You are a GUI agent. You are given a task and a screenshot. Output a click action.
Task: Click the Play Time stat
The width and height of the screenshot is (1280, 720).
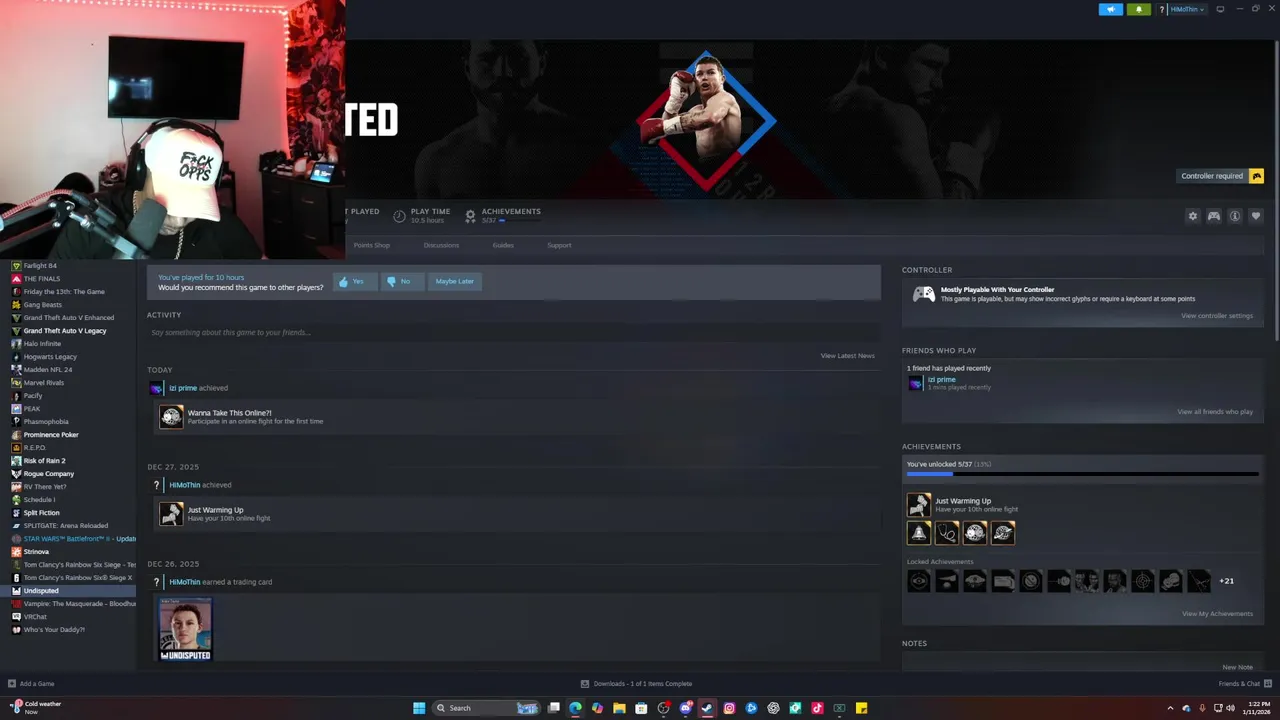[421, 215]
